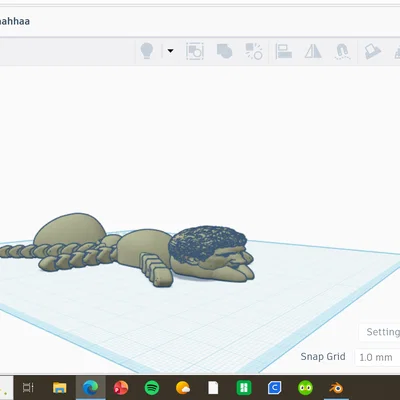Switch to Blender in the taskbar
Viewport: 400px width, 400px height.
pyautogui.click(x=336, y=388)
